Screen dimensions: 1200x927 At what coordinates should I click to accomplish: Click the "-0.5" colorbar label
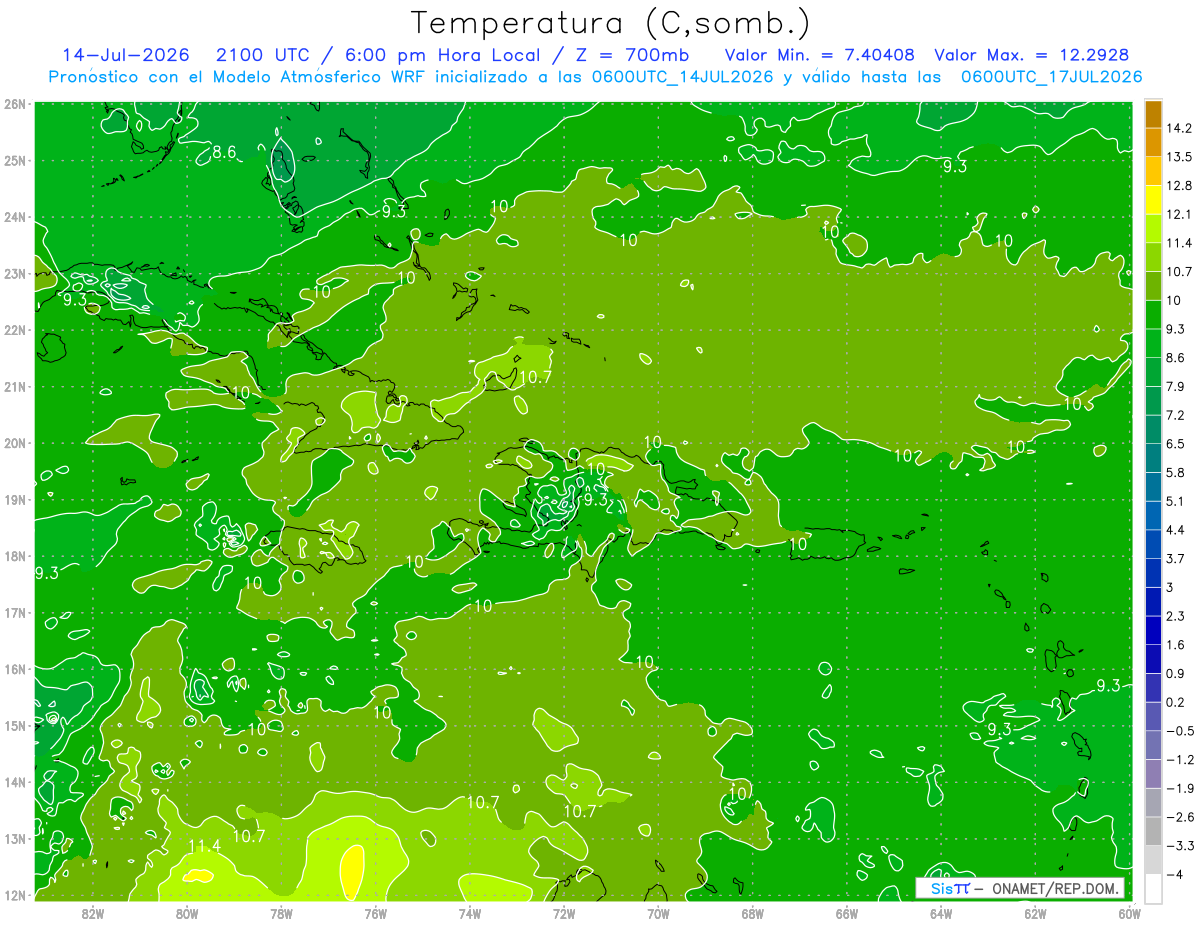click(1179, 730)
